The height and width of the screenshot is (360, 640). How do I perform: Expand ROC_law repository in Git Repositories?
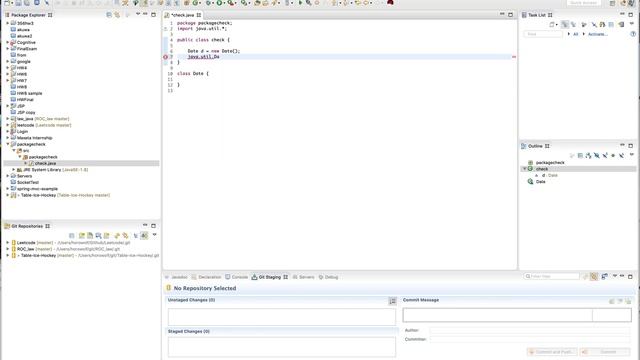coord(7,249)
